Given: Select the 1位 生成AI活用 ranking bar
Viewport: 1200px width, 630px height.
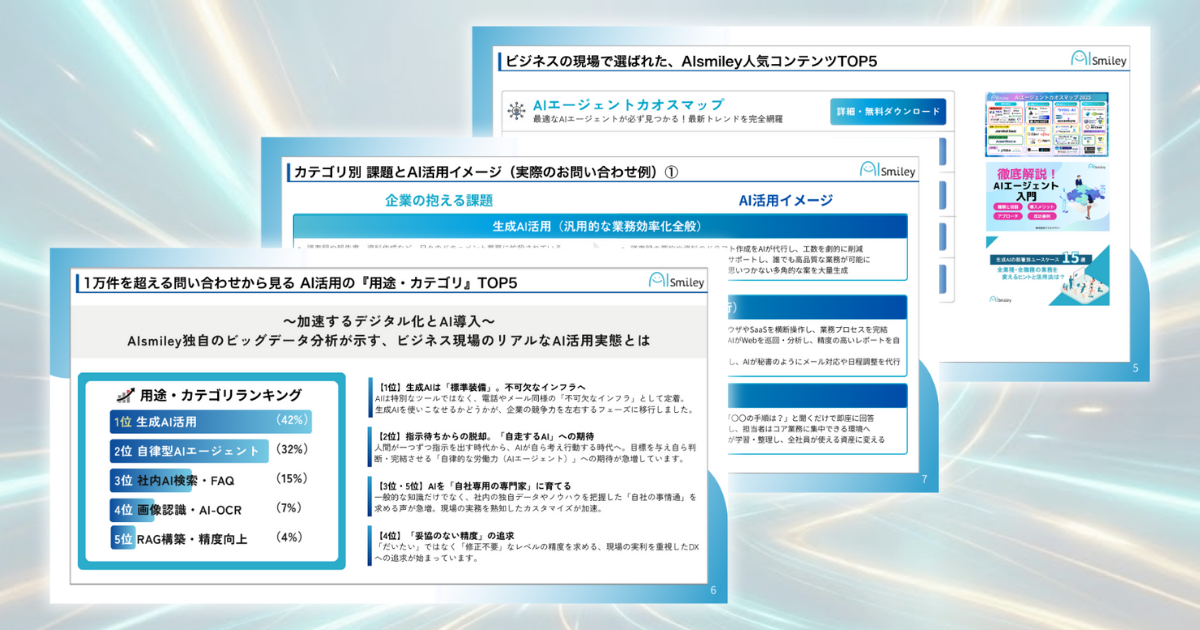Looking at the screenshot, I should 211,422.
